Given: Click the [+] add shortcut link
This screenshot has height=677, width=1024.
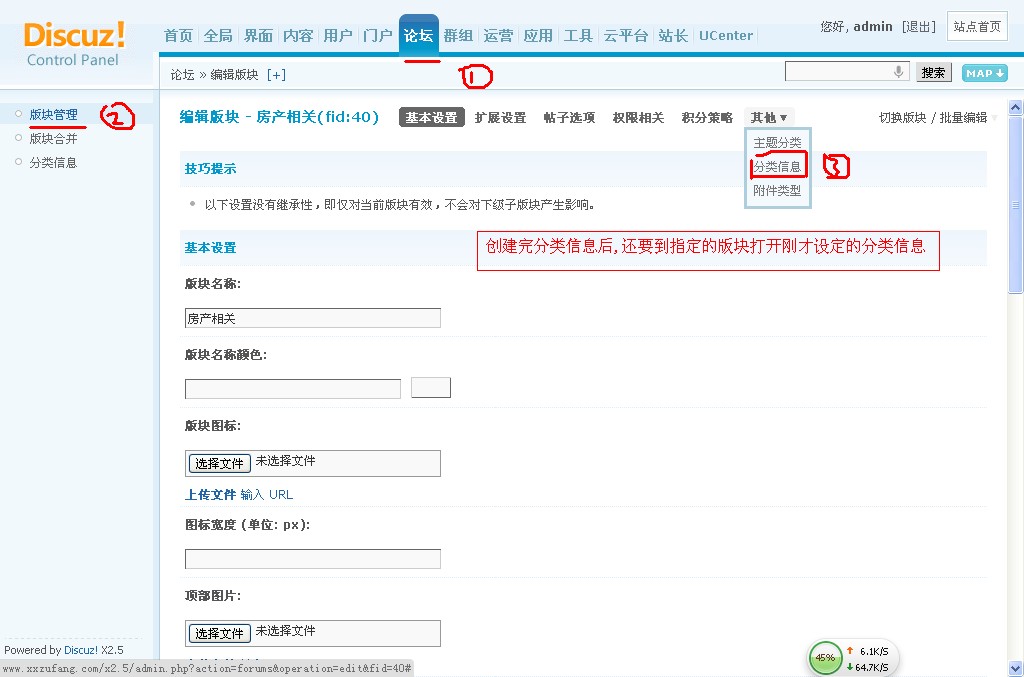Looking at the screenshot, I should click(x=276, y=75).
